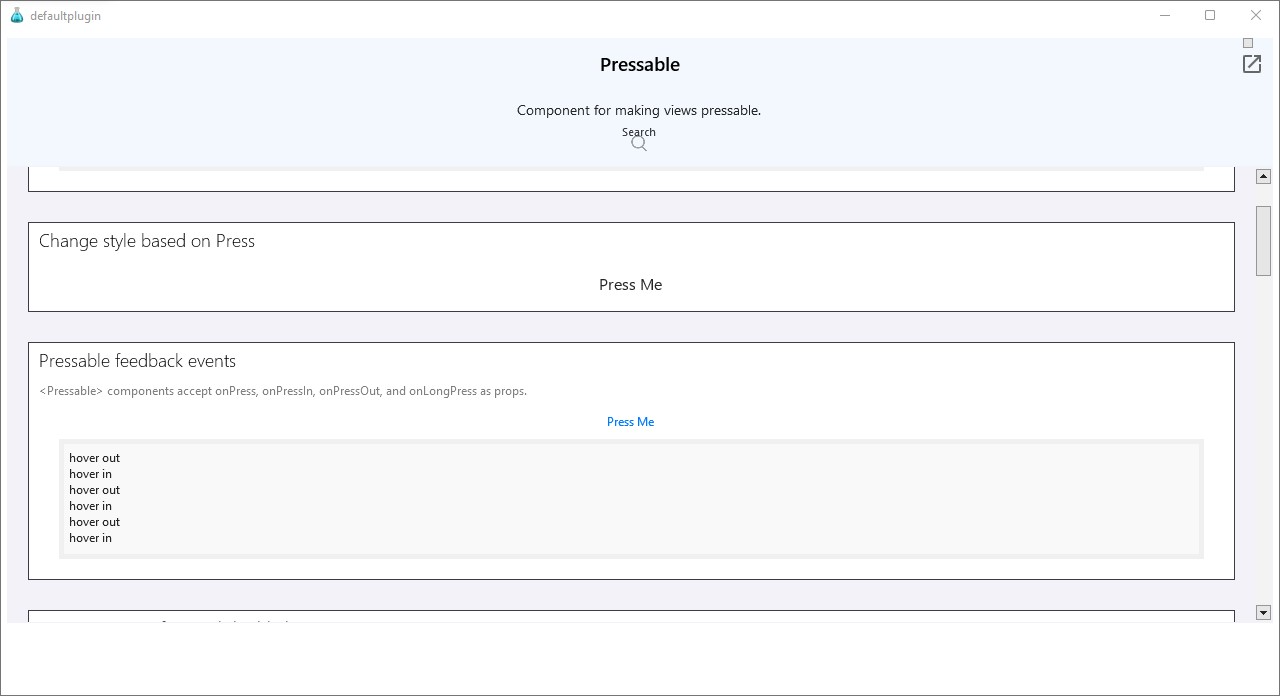Click the flask app icon in title bar
1280x696 pixels.
[16, 15]
